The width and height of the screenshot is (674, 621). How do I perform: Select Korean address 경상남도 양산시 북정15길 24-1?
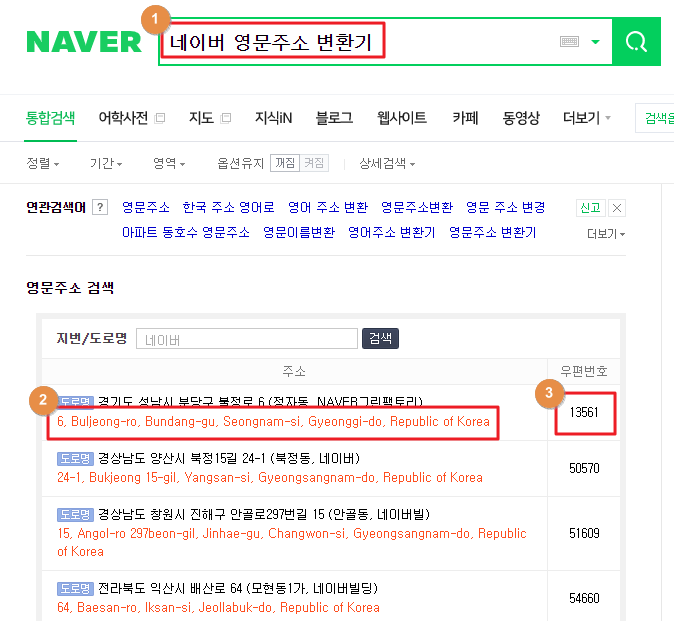tap(229, 459)
